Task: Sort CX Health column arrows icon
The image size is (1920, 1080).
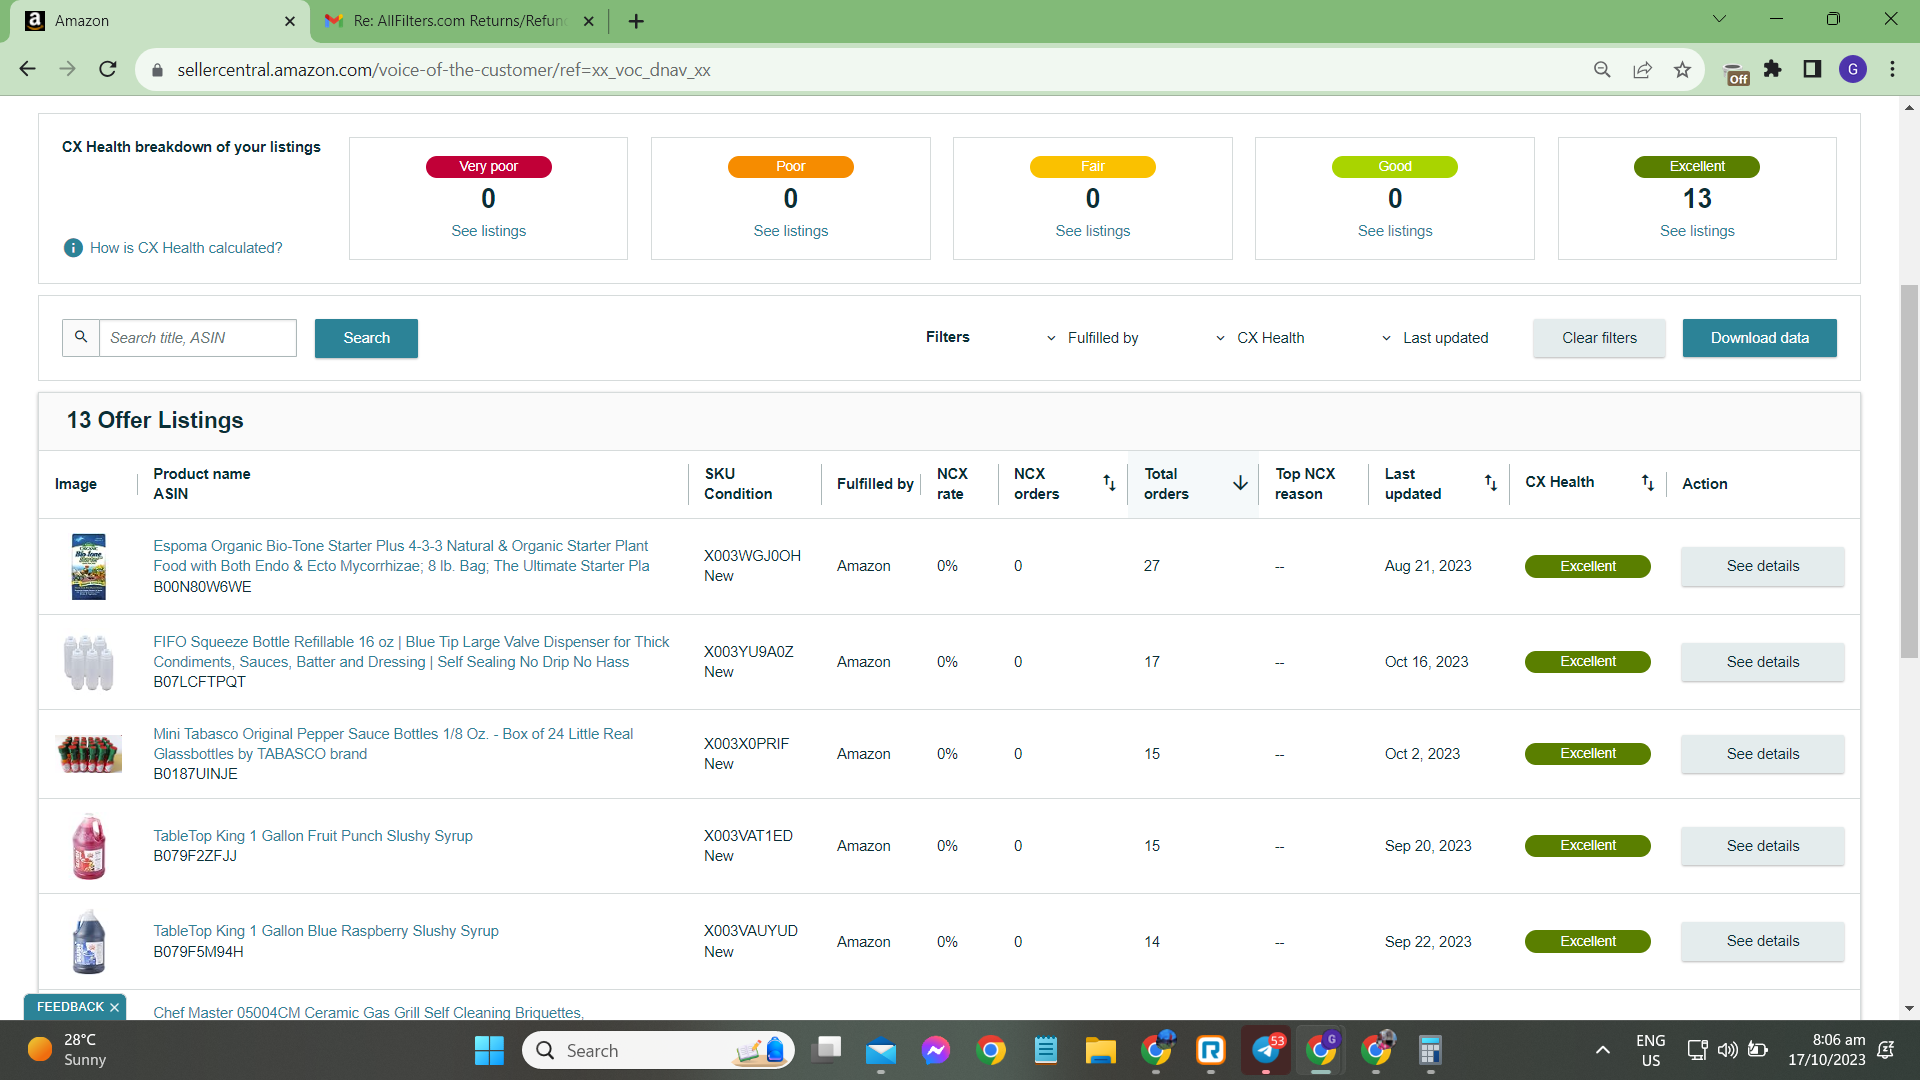Action: coord(1647,483)
